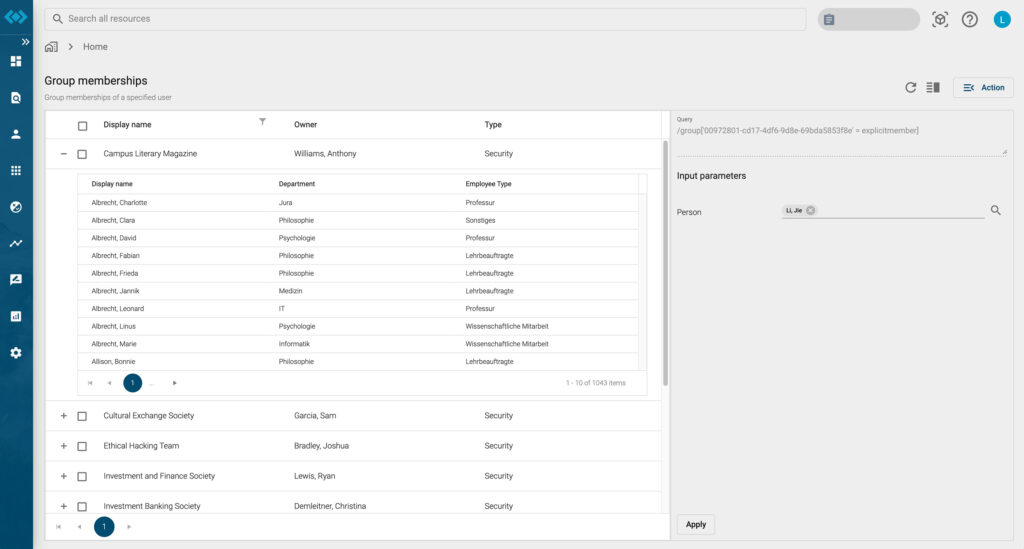Click the clipboard icon in top bar
This screenshot has width=1024, height=549.
(829, 20)
